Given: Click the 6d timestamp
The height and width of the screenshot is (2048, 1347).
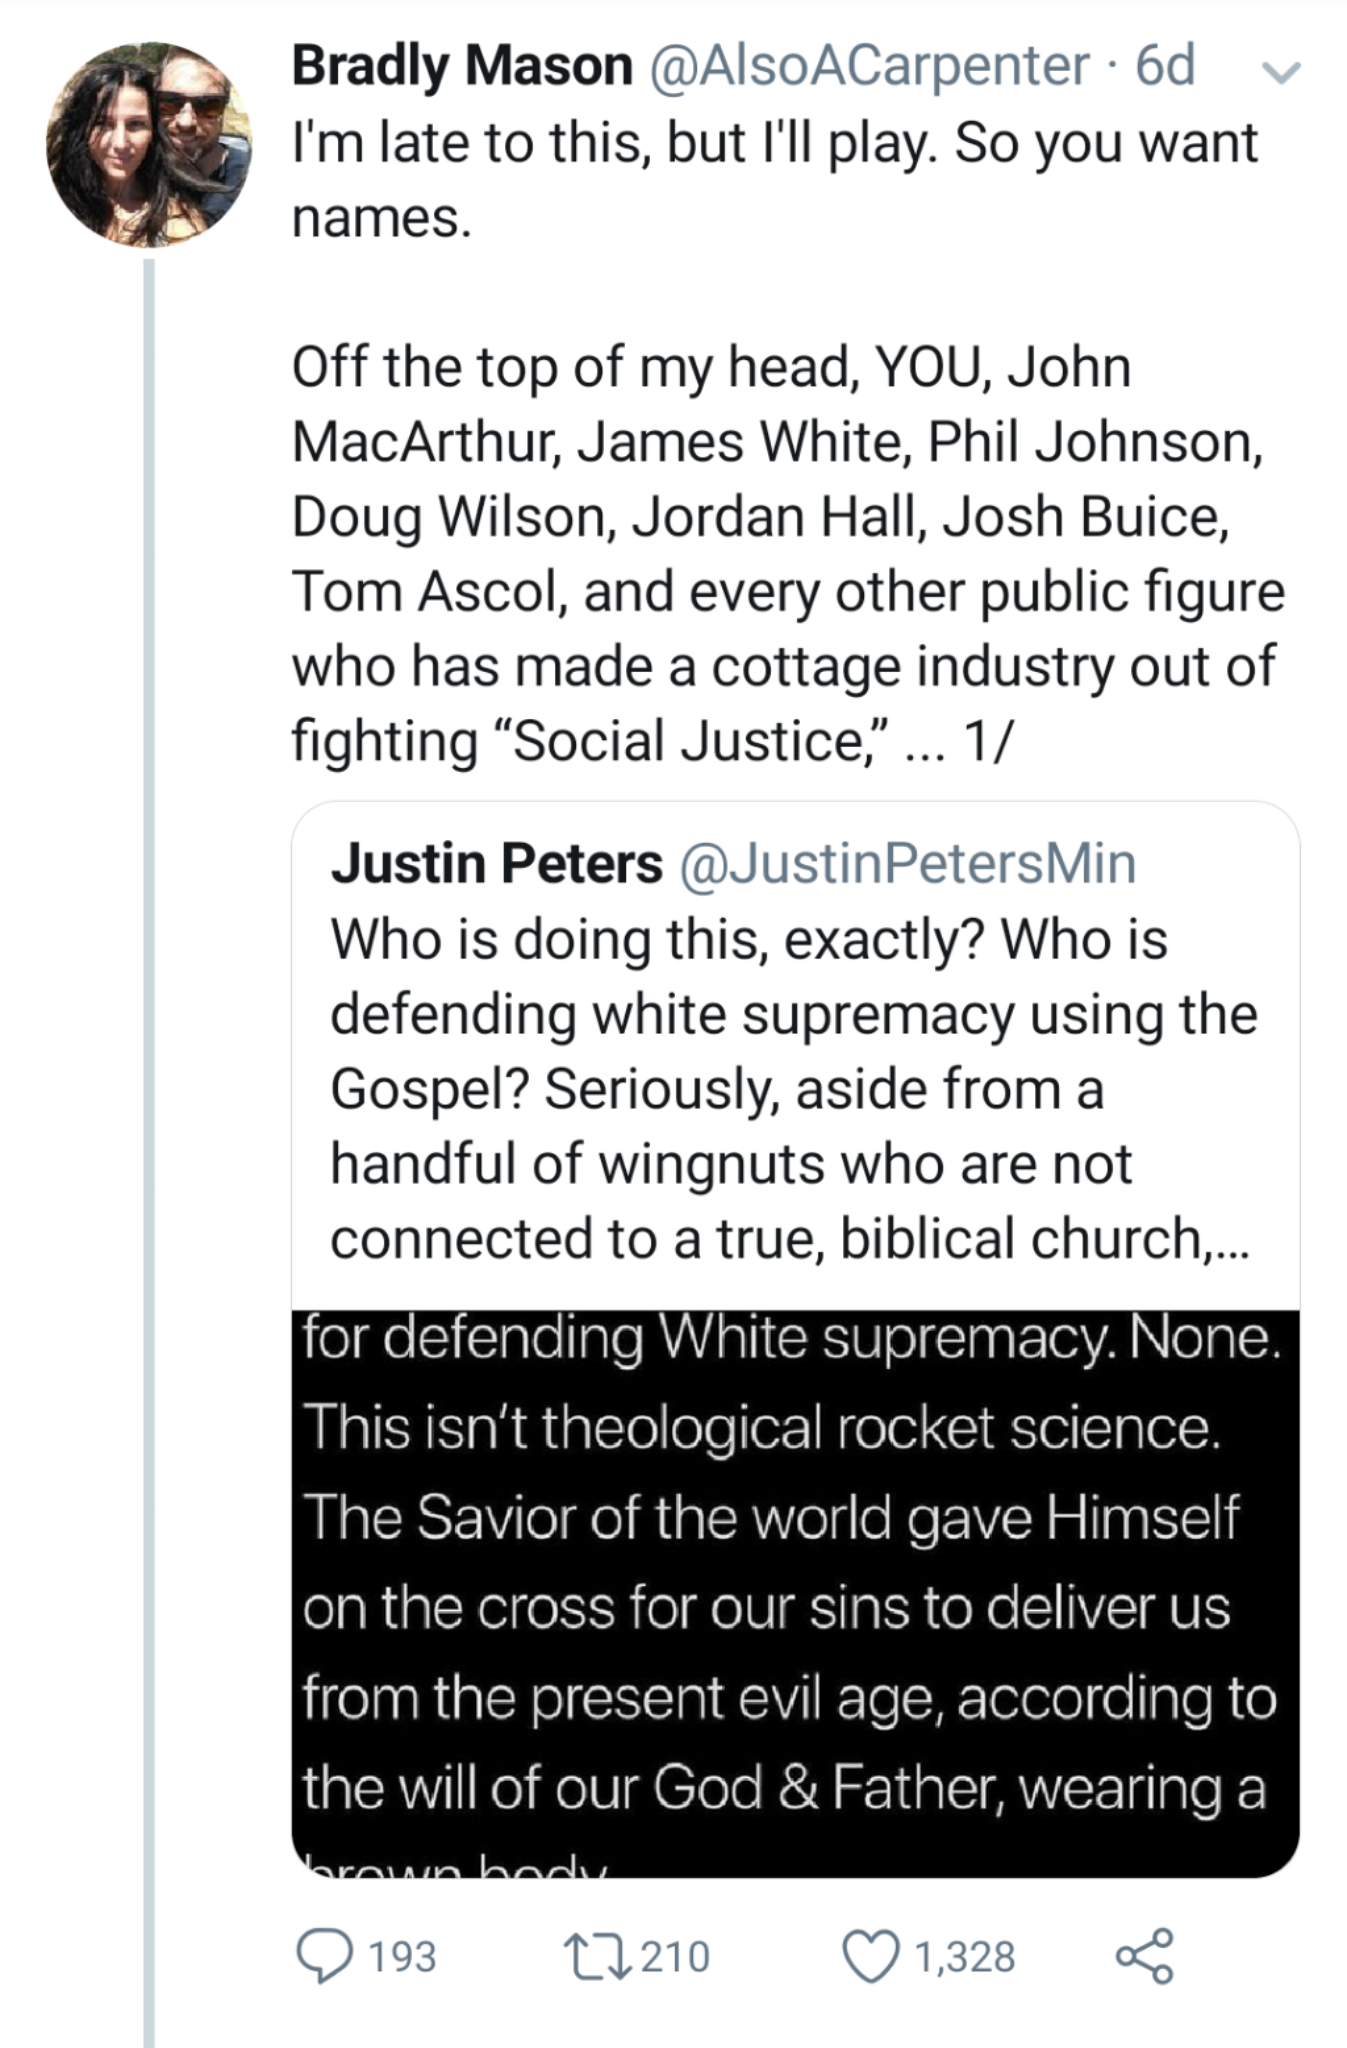Looking at the screenshot, I should tap(1165, 66).
